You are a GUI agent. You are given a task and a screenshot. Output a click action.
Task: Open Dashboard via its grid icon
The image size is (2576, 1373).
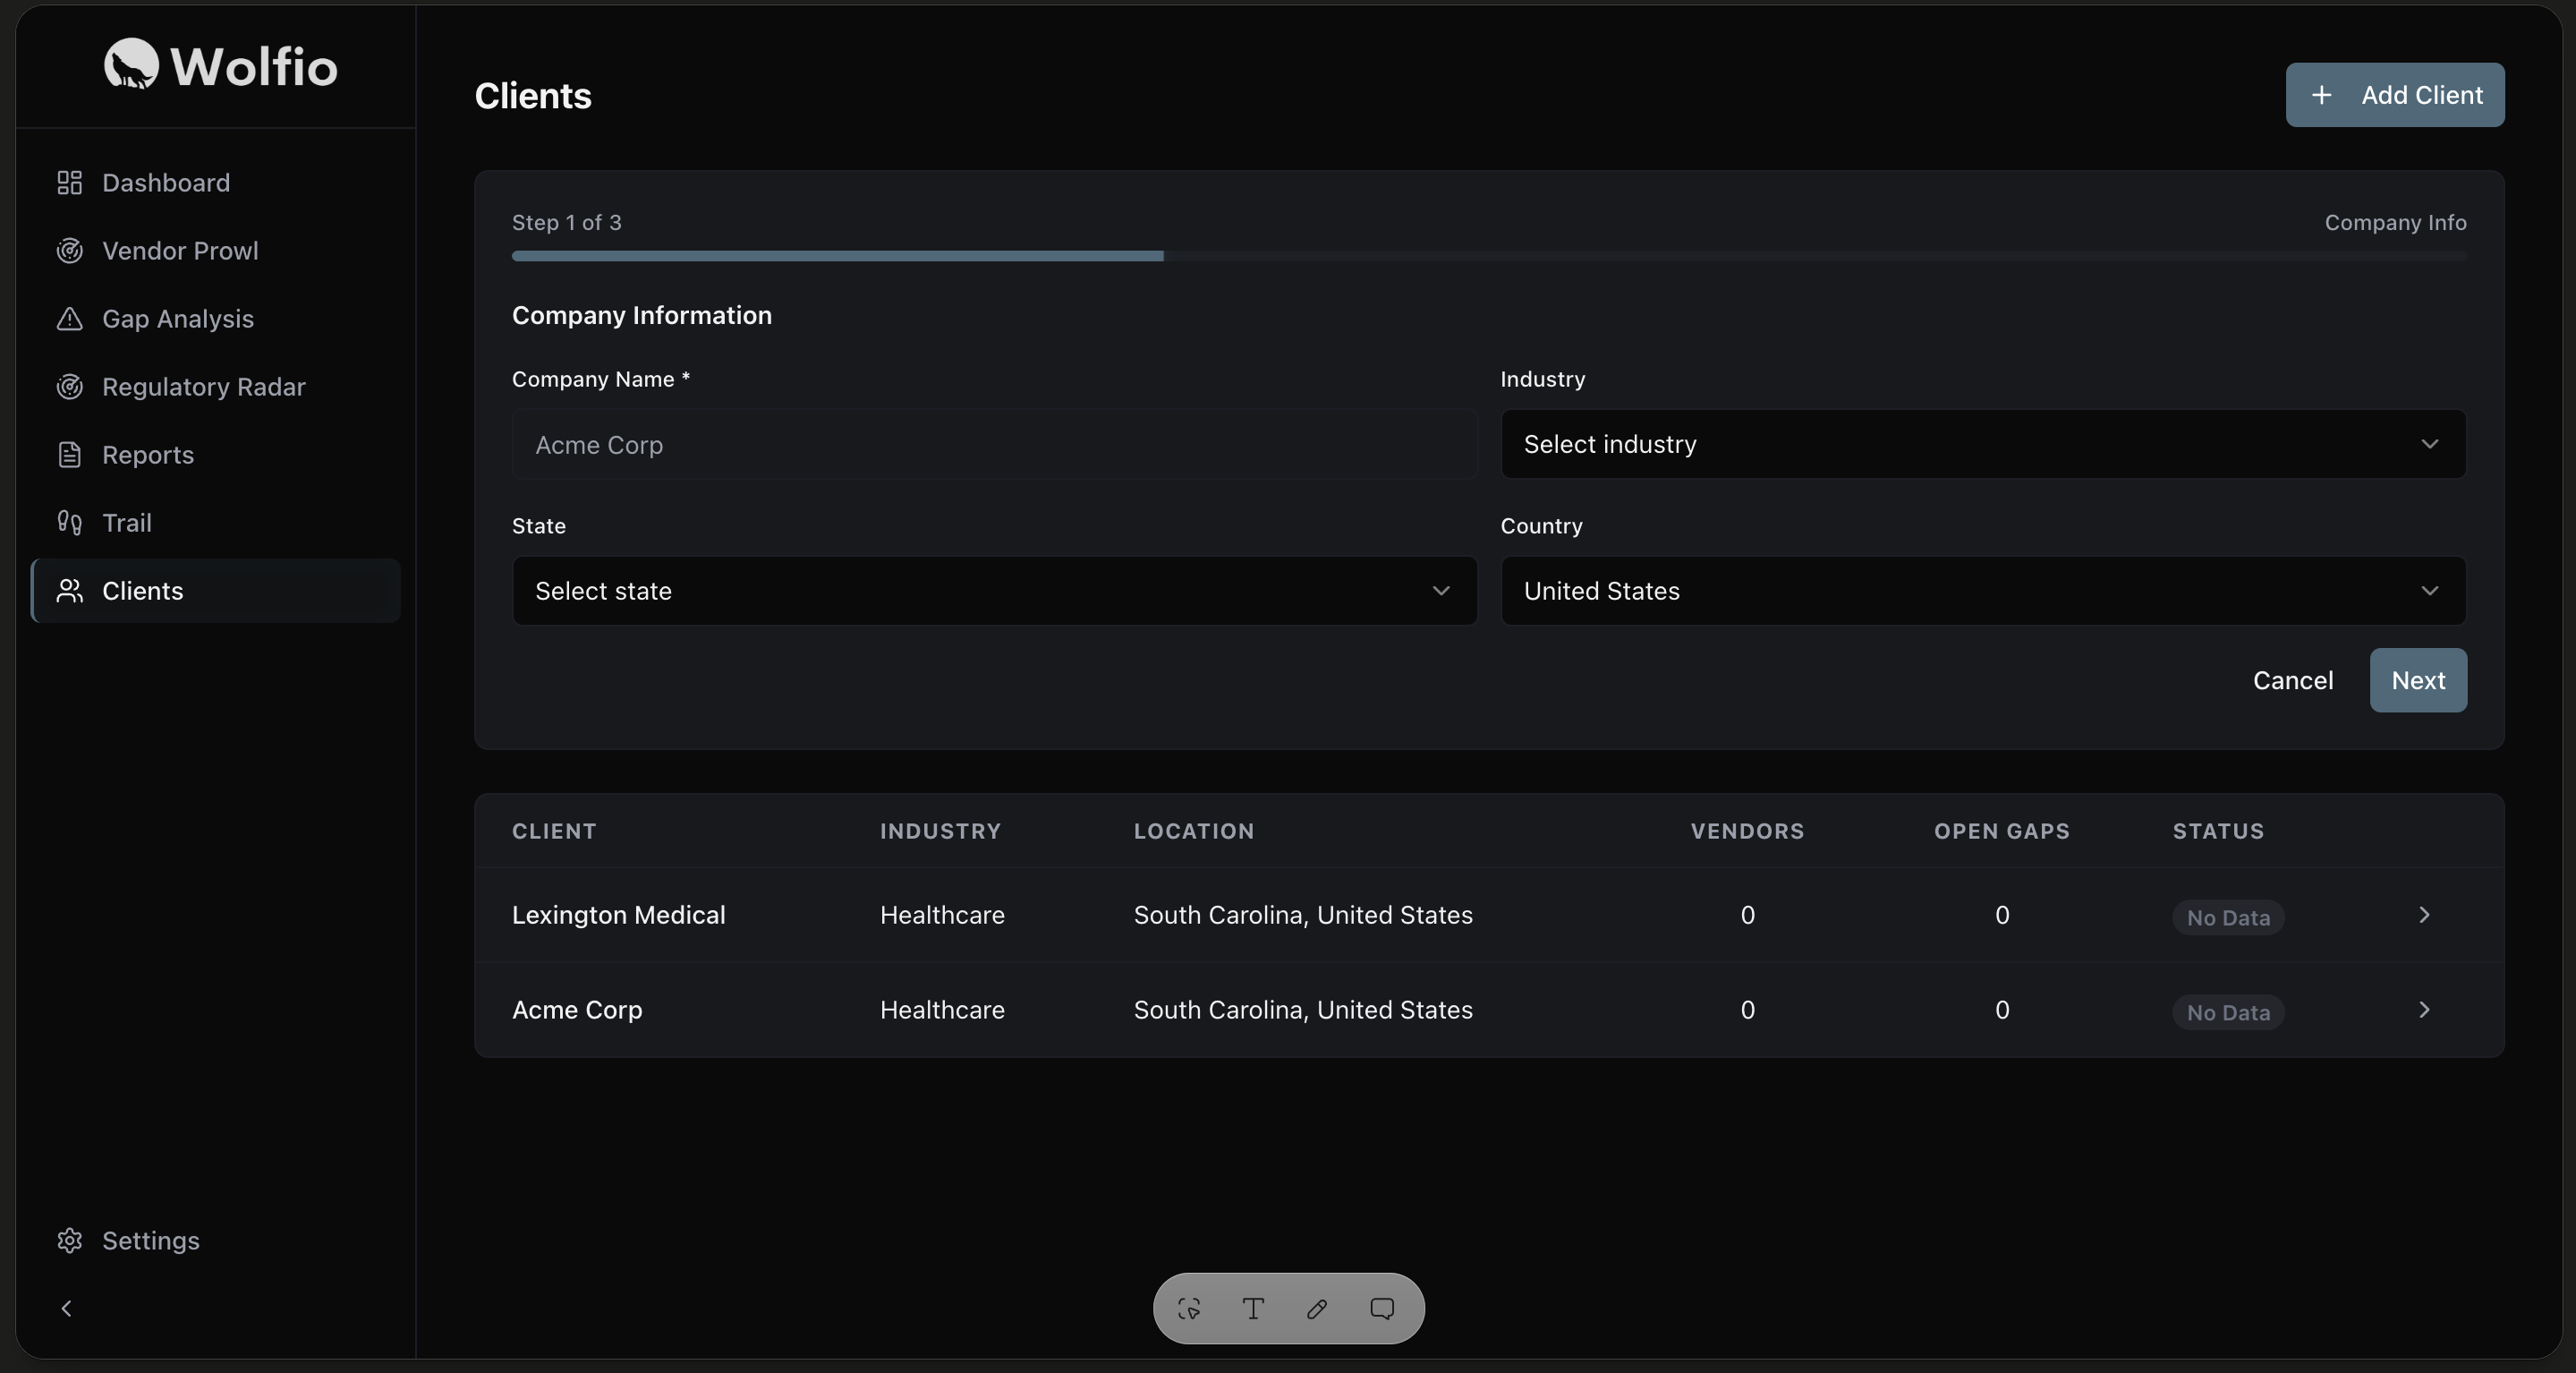(x=69, y=183)
